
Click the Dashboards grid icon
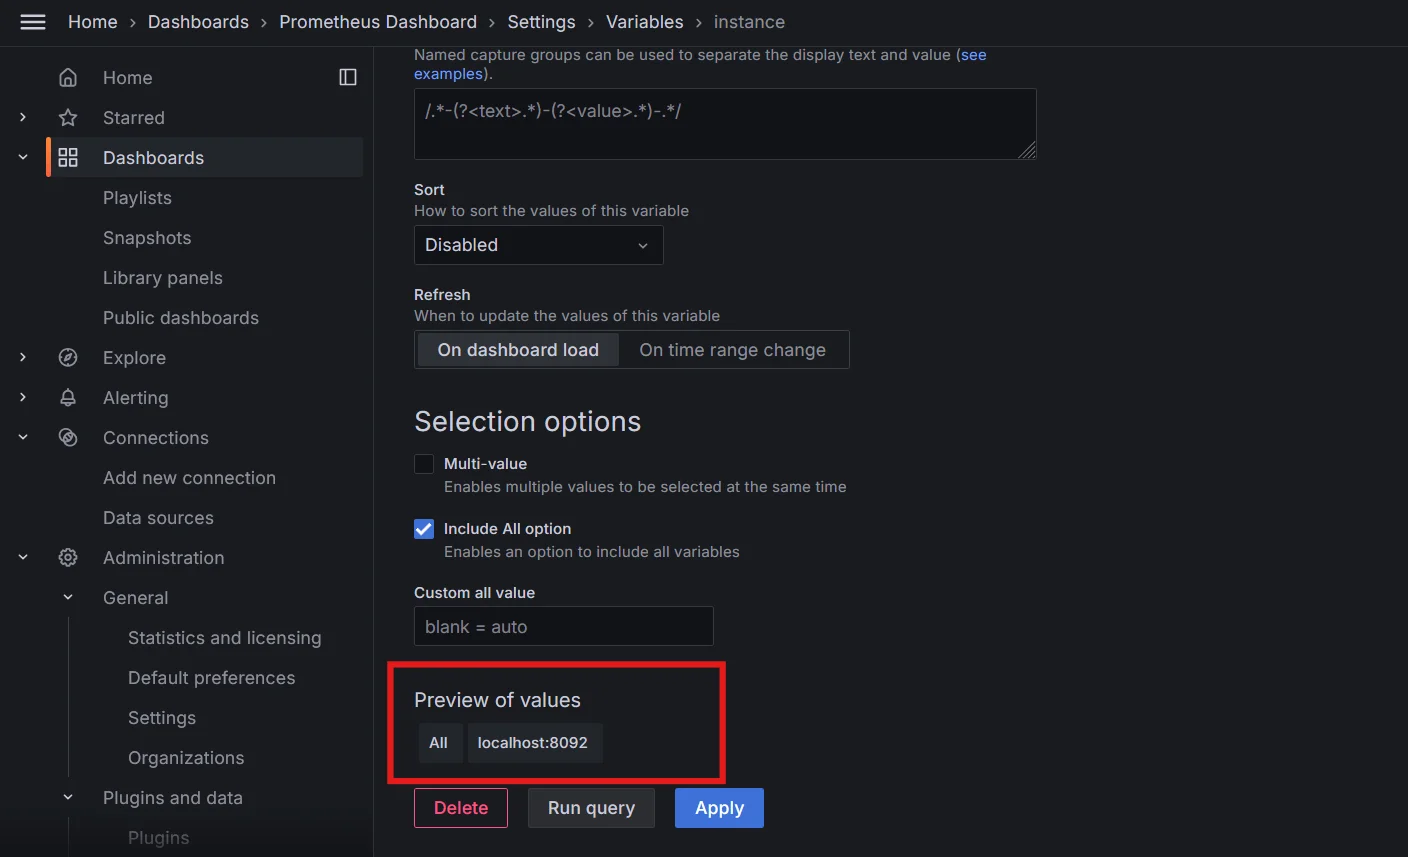tap(68, 158)
